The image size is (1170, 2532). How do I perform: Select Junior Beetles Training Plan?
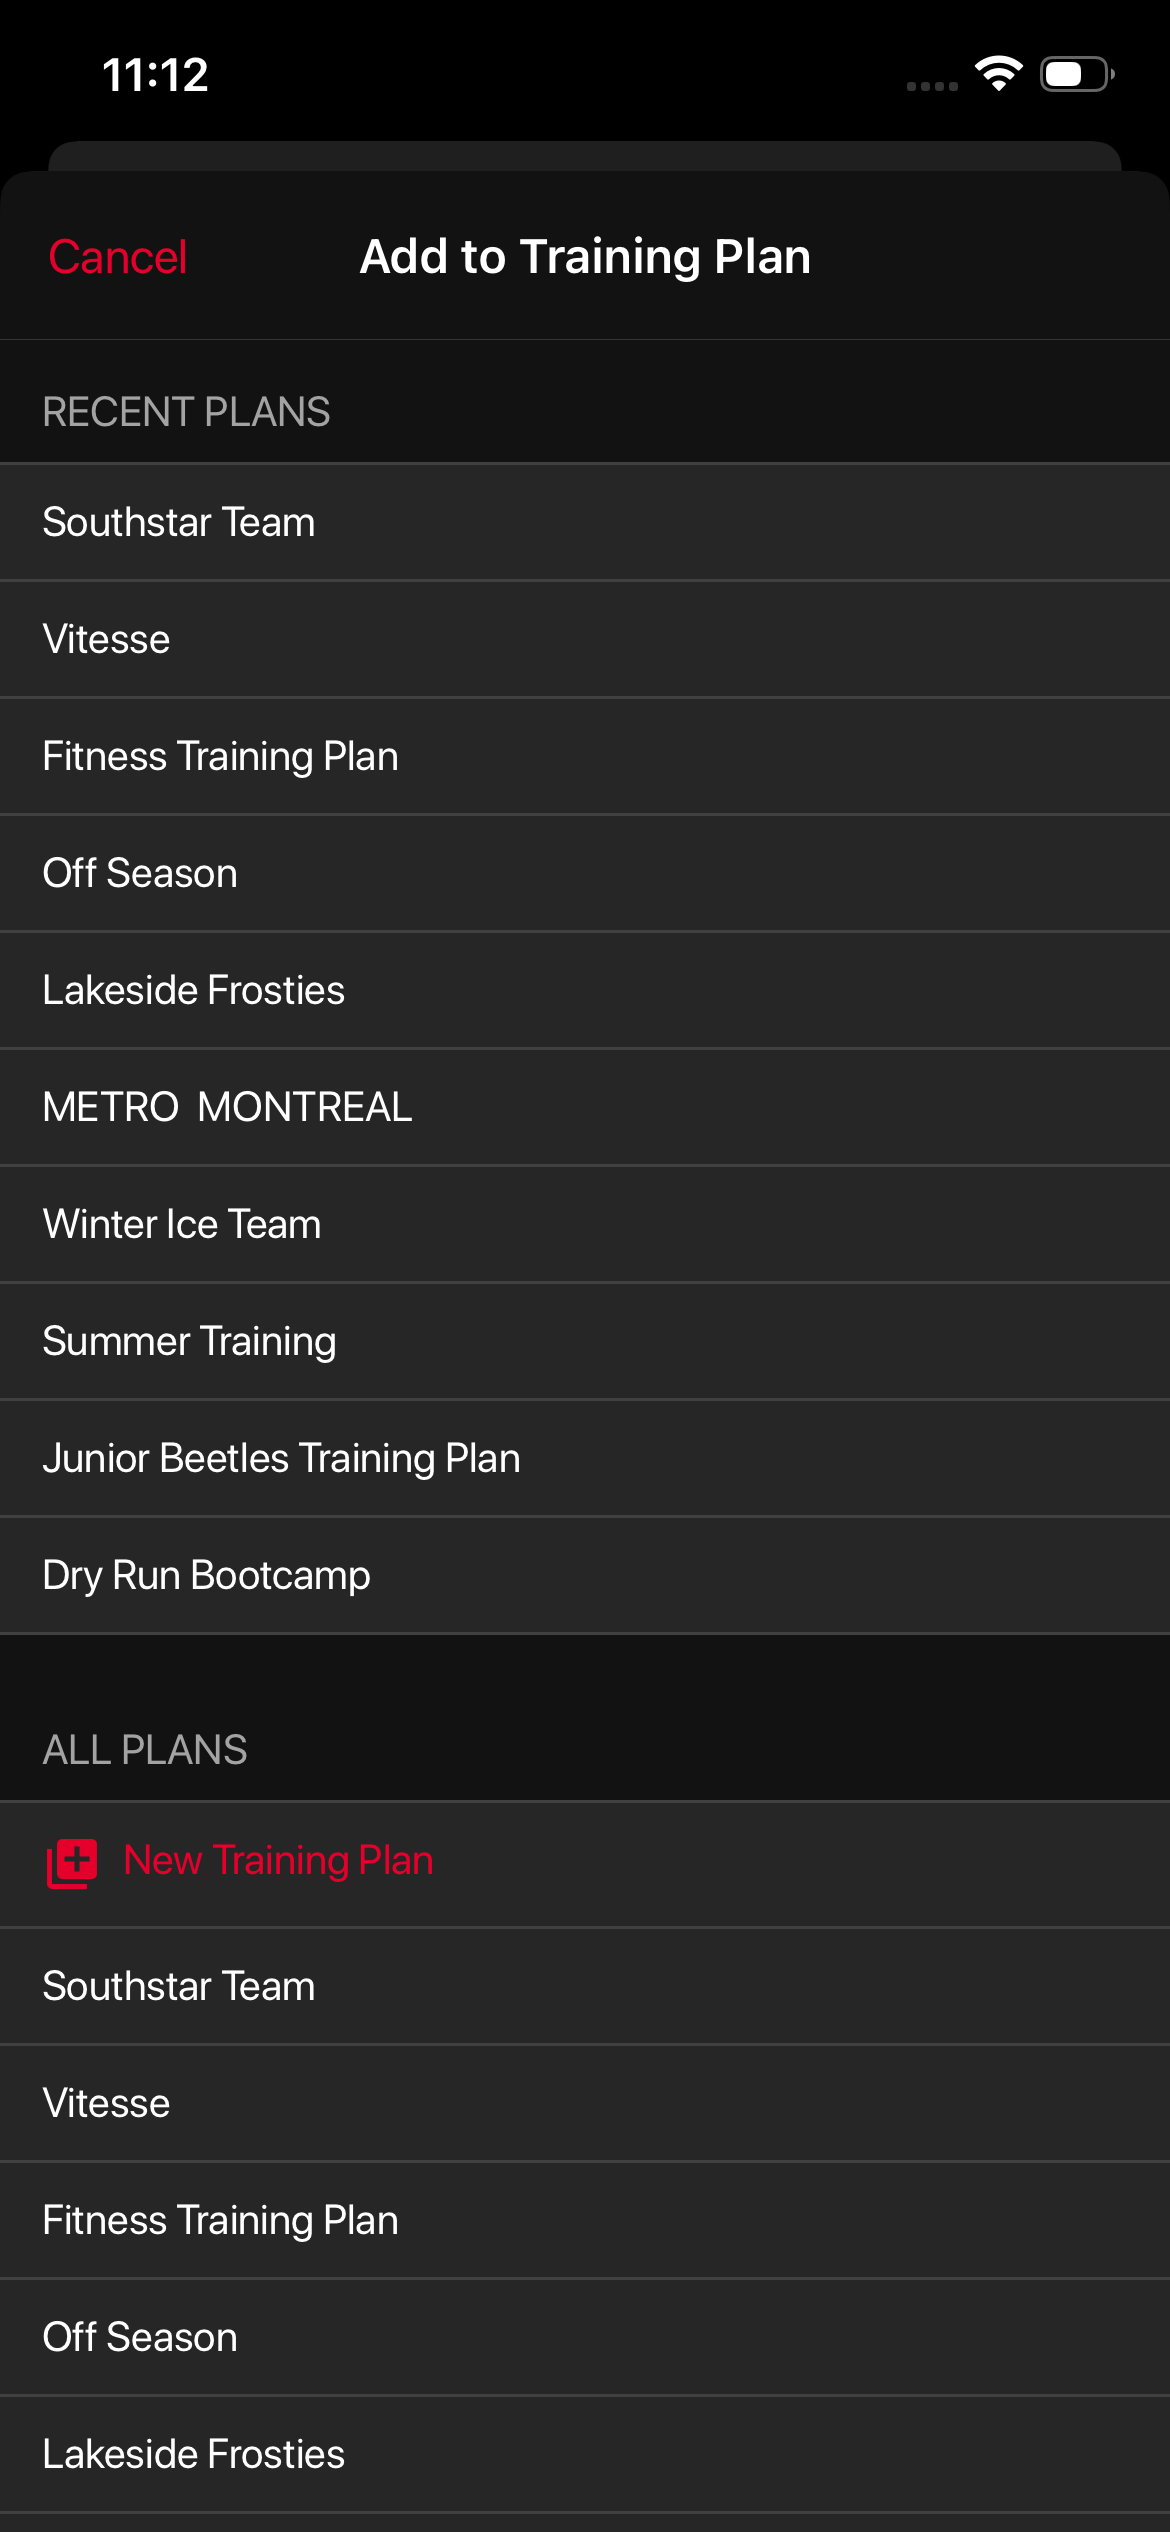pos(281,1457)
